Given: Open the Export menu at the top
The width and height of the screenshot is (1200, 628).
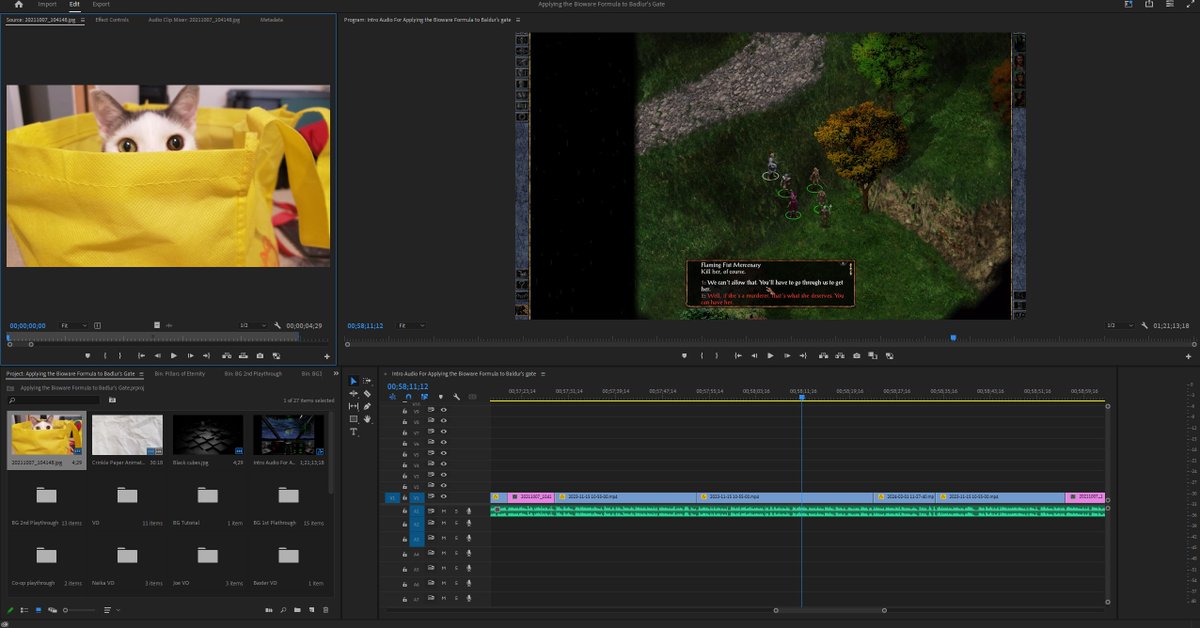Looking at the screenshot, I should [100, 4].
